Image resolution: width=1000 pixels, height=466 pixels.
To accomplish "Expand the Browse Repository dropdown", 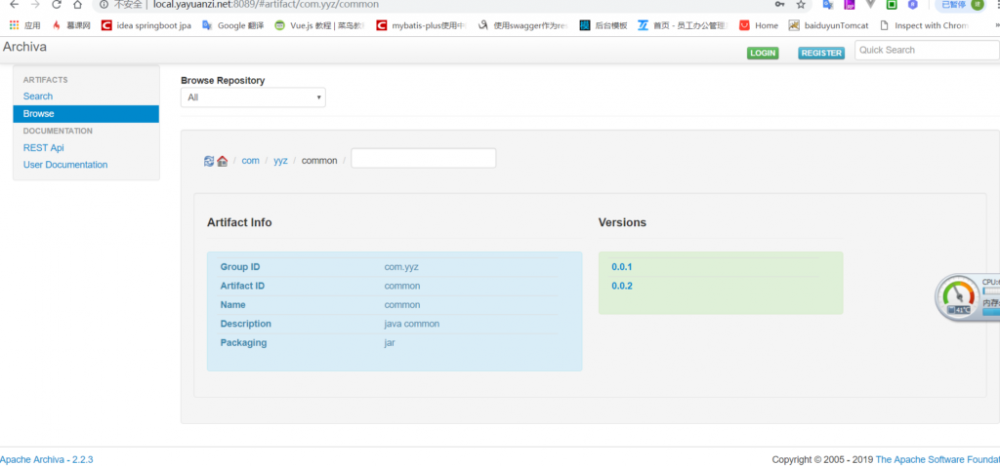I will click(x=253, y=98).
